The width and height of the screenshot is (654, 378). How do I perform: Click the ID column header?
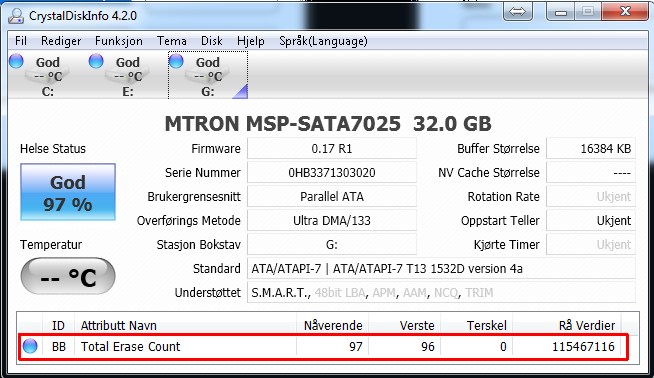(x=58, y=325)
